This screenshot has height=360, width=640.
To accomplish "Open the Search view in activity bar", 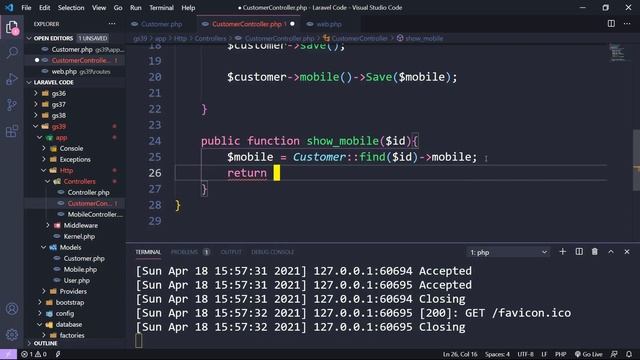I will pyautogui.click(x=12, y=53).
